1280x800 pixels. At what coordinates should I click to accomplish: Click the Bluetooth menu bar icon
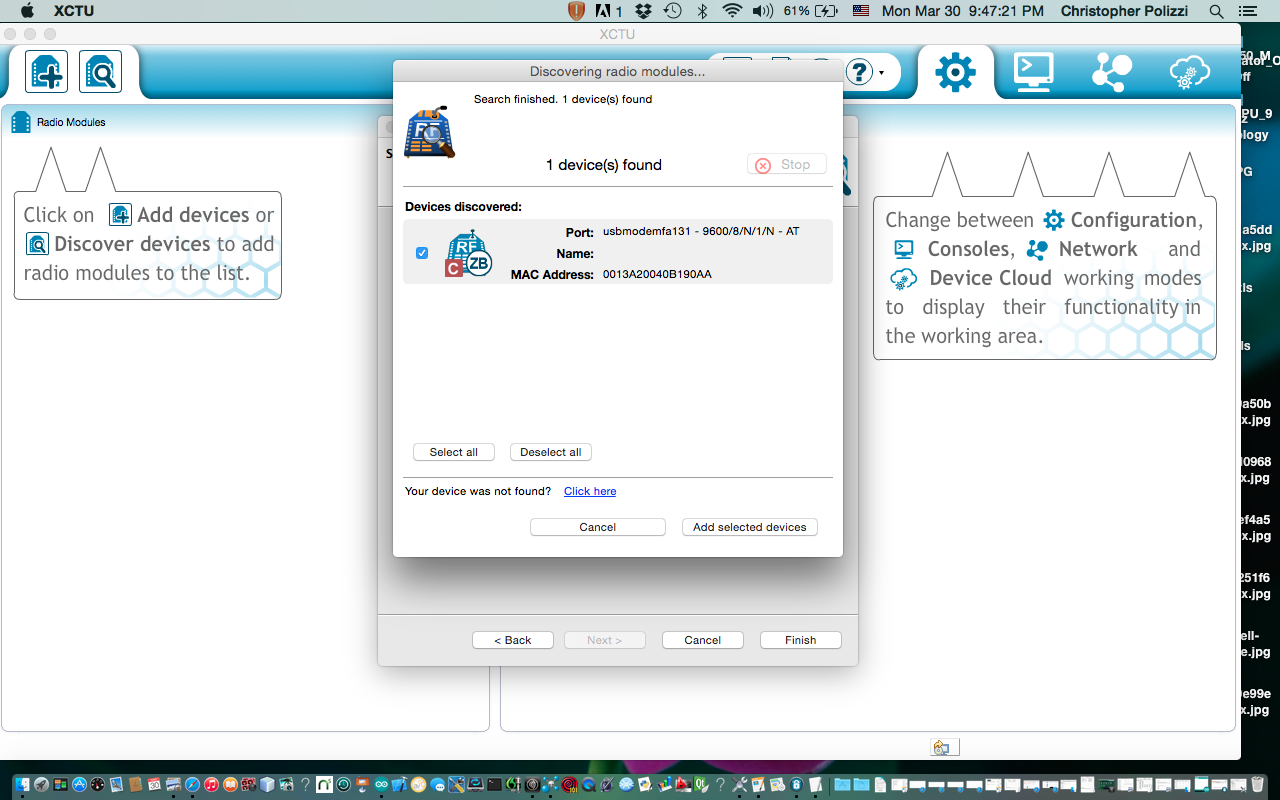tap(703, 11)
